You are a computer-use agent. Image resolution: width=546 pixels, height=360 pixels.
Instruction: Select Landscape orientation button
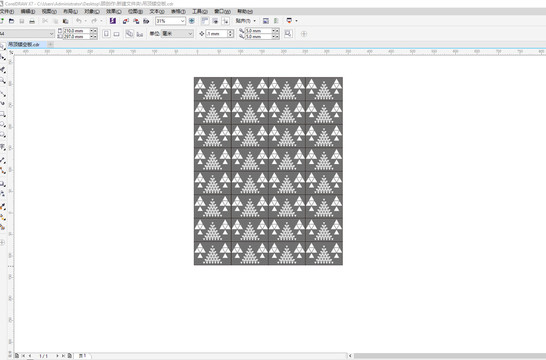coord(117,34)
